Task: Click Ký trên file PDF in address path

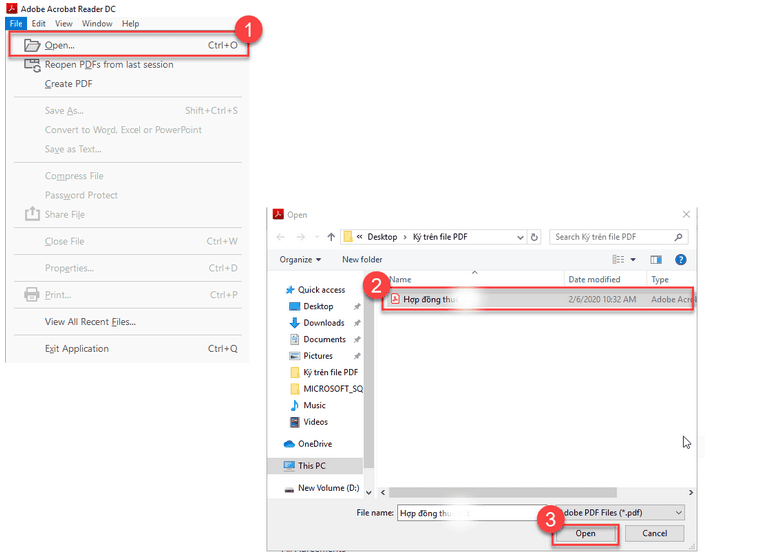Action: pyautogui.click(x=440, y=237)
